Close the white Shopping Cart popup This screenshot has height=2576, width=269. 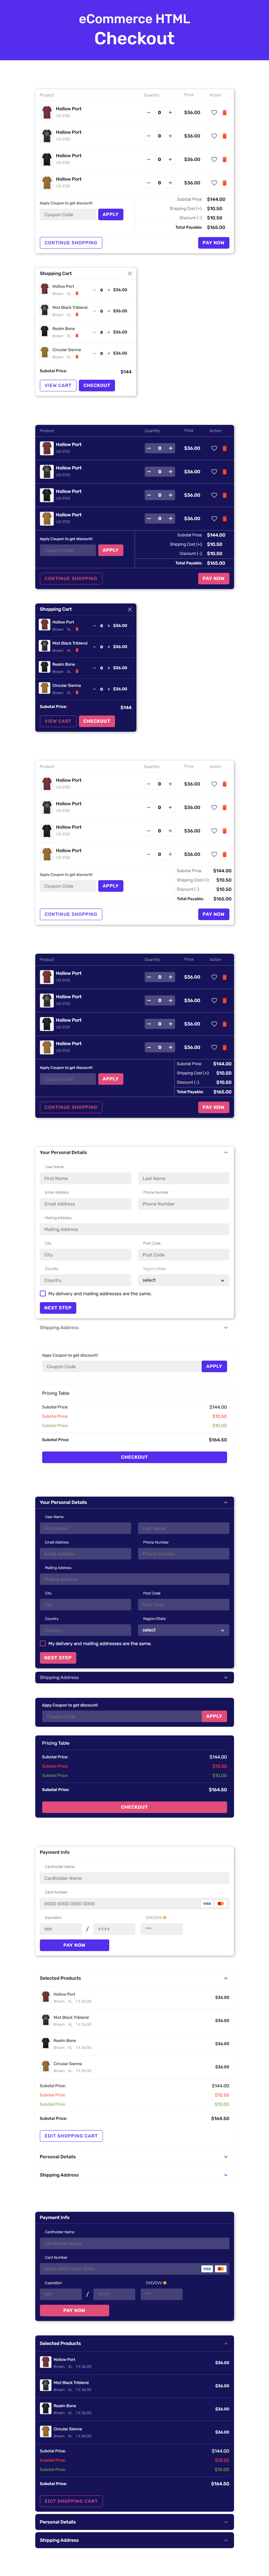(130, 273)
